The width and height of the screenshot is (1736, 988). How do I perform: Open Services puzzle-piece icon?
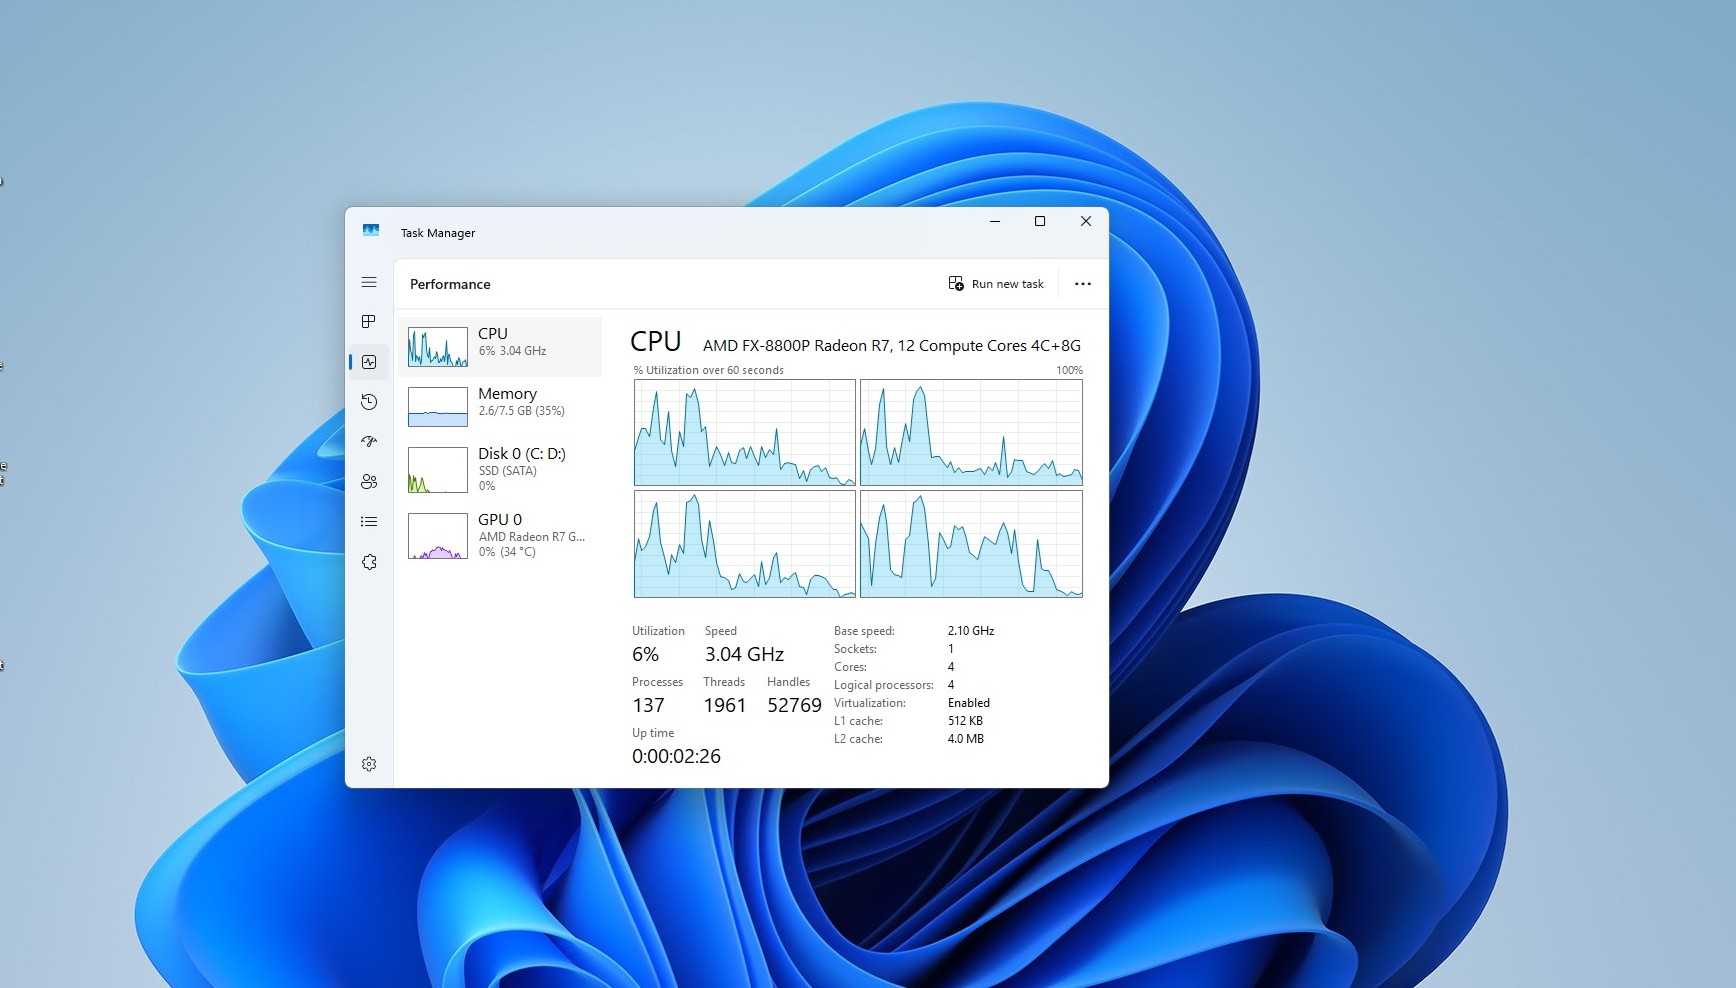pos(369,562)
